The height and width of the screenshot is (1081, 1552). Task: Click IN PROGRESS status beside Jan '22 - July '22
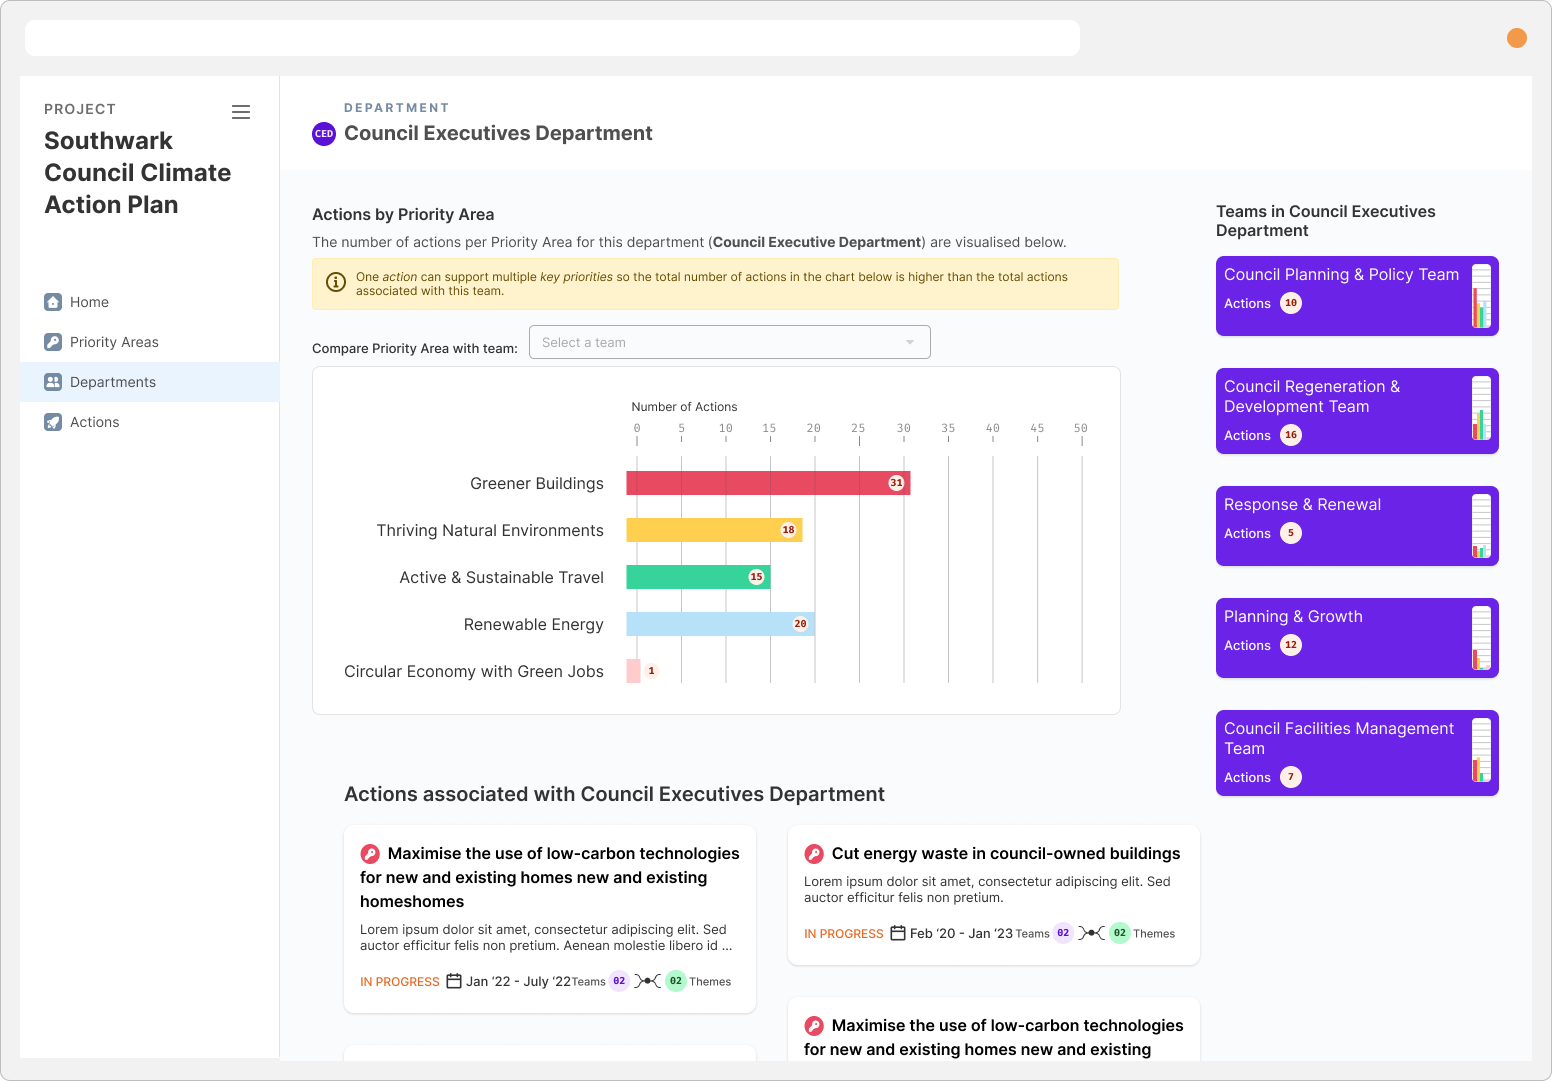[x=400, y=982]
